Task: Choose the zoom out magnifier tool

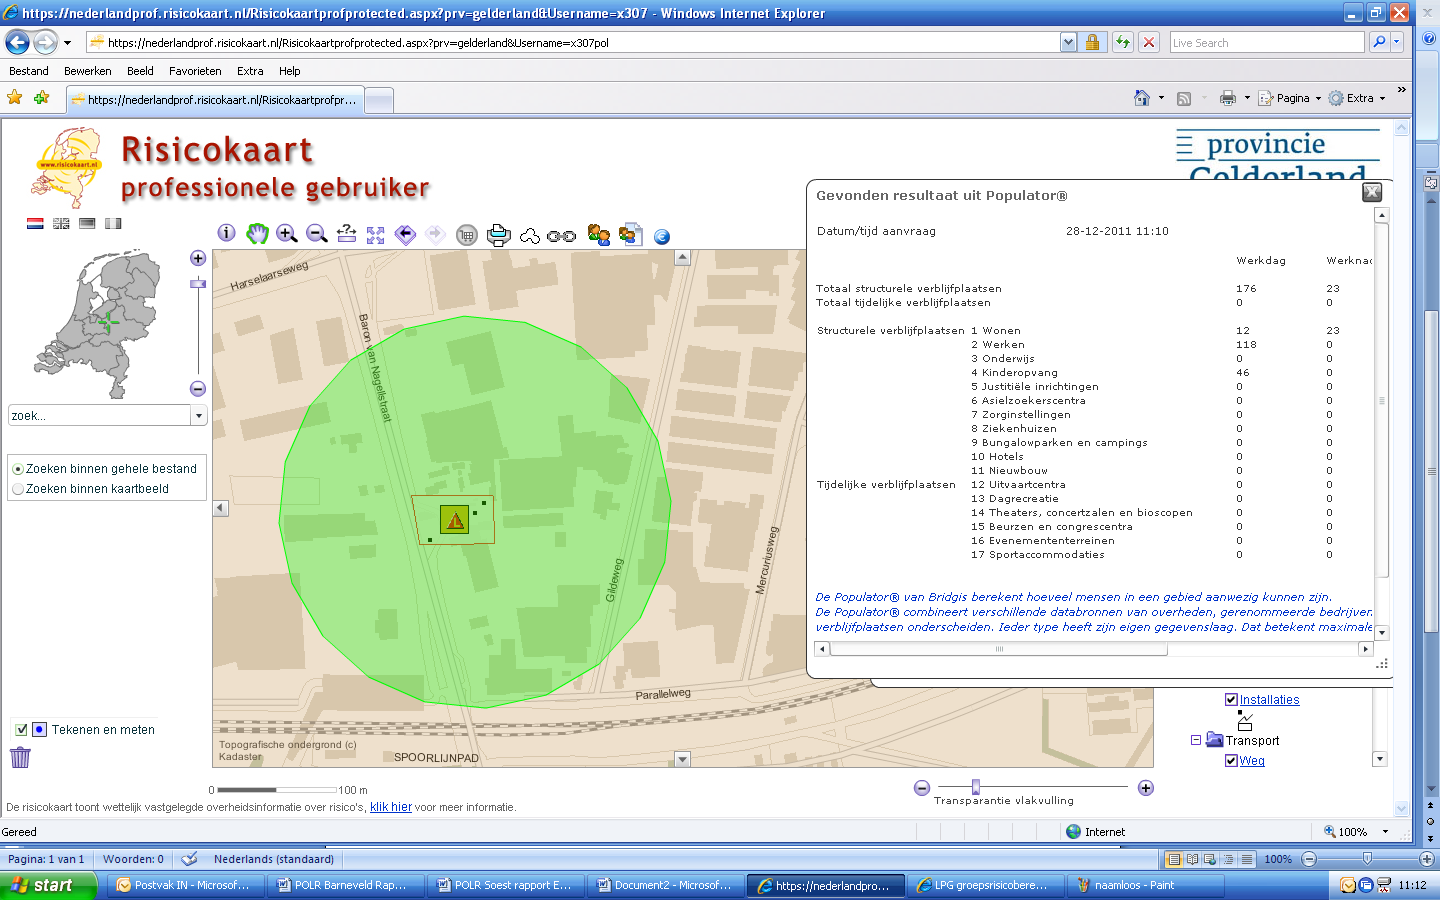Action: (x=317, y=233)
